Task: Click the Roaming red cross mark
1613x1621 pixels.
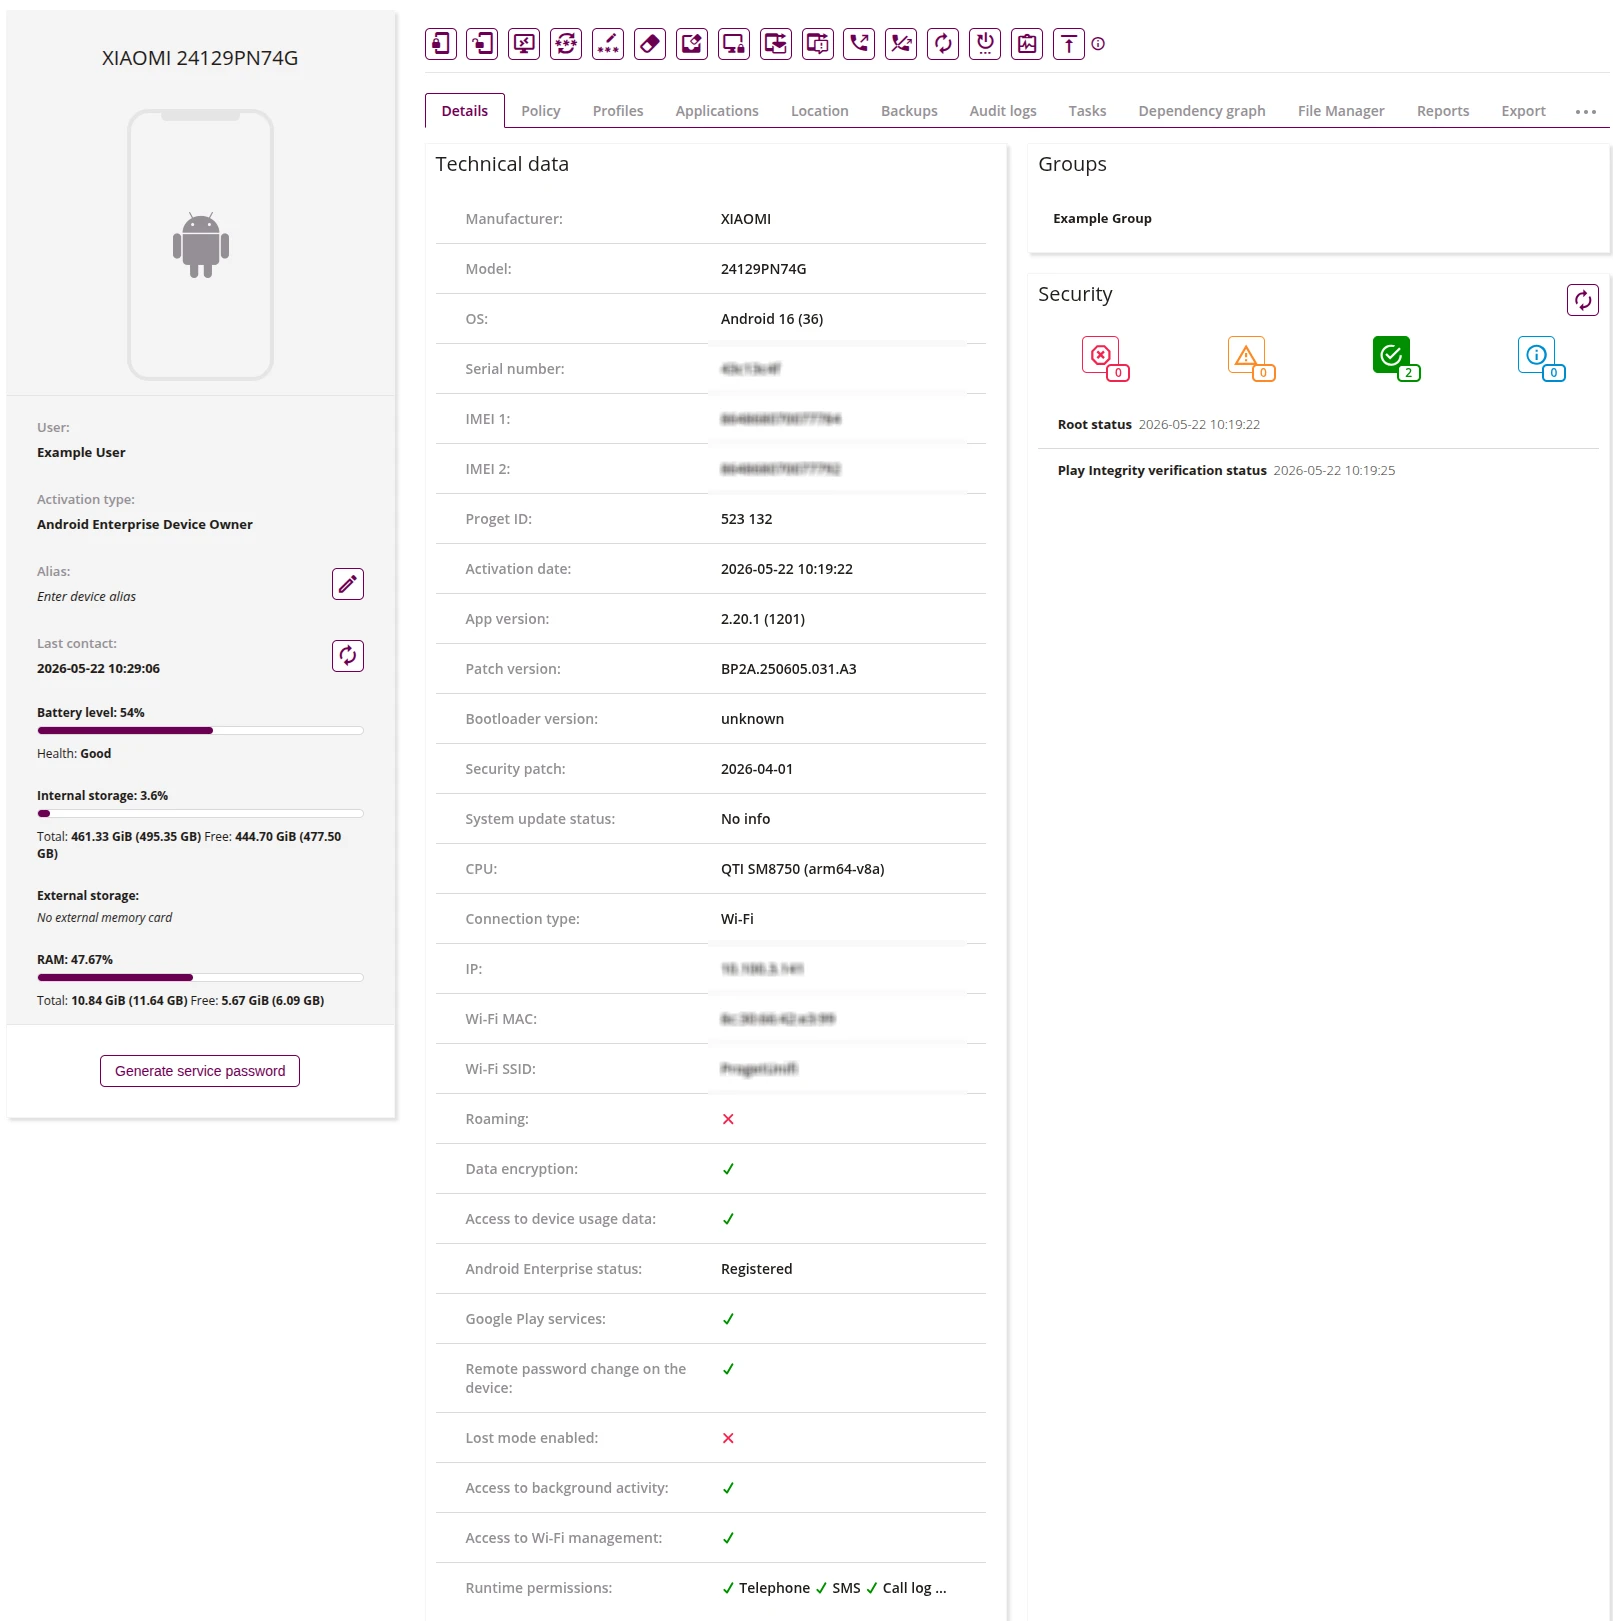Action: (728, 1119)
